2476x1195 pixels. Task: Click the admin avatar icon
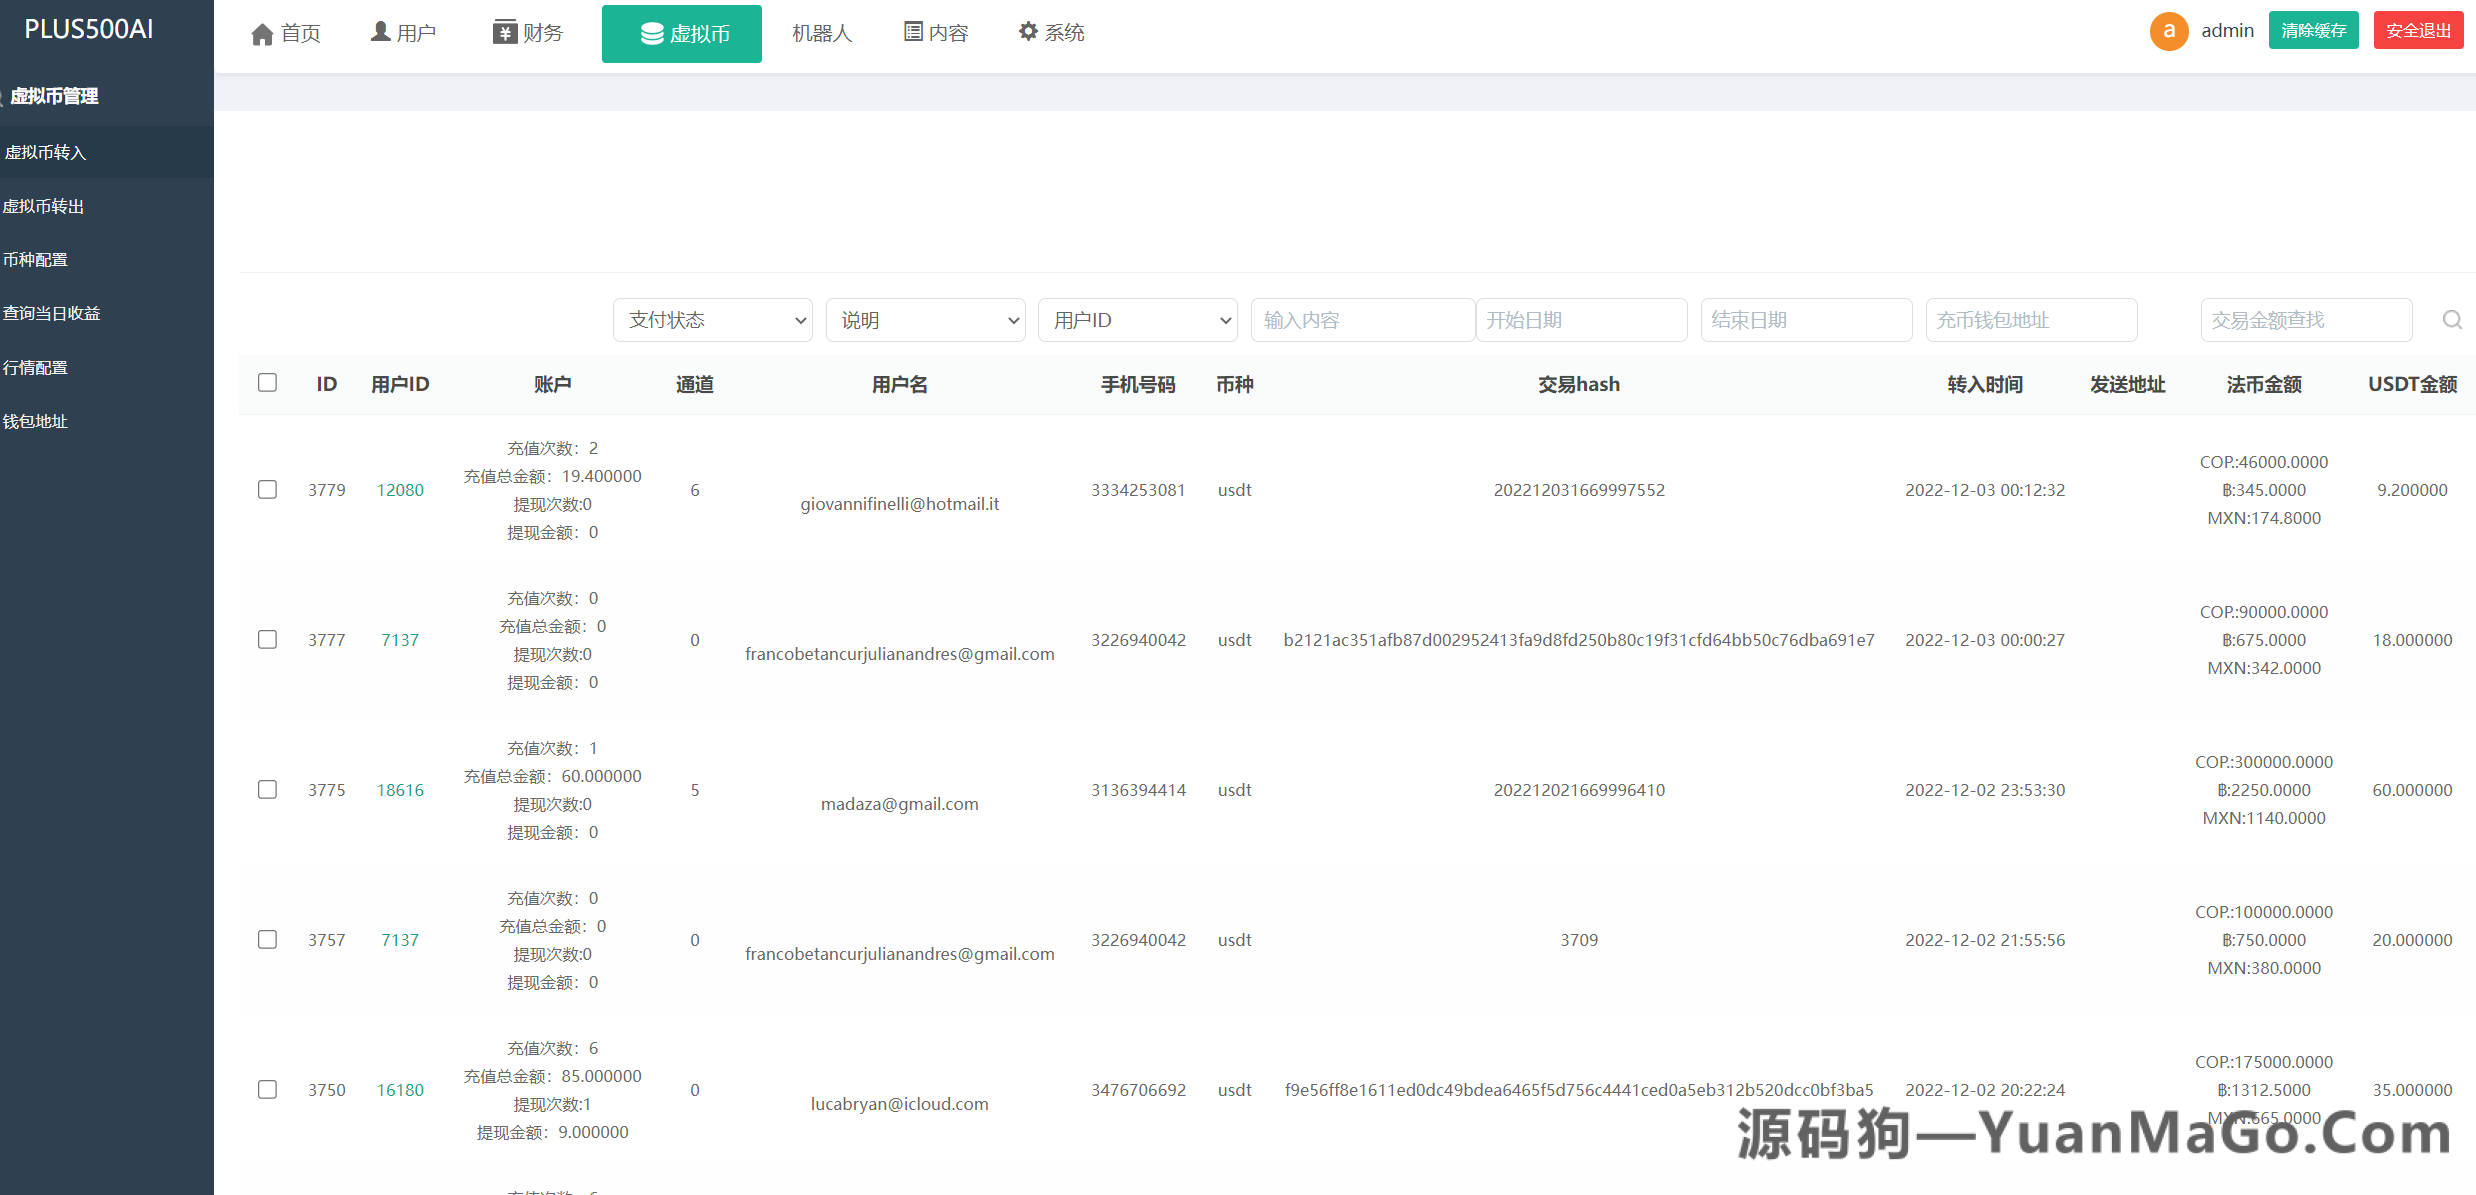2168,30
